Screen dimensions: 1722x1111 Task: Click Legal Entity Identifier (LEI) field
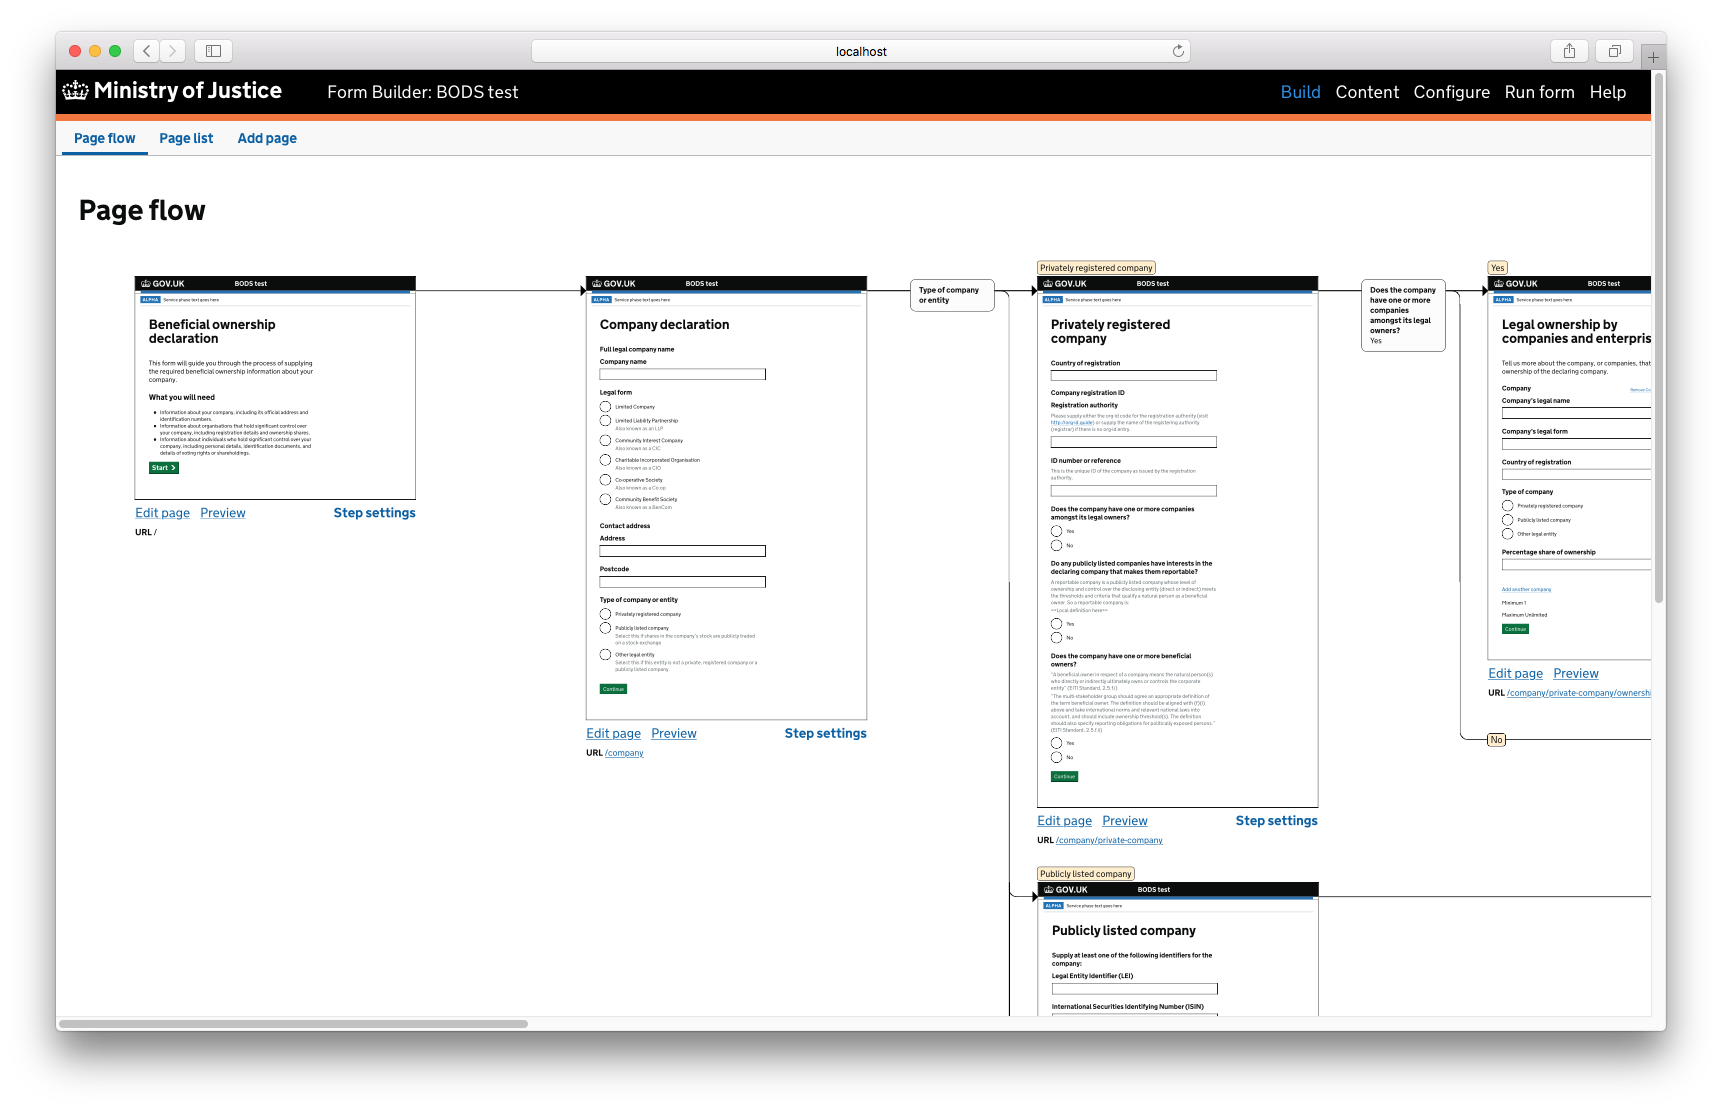click(1134, 989)
